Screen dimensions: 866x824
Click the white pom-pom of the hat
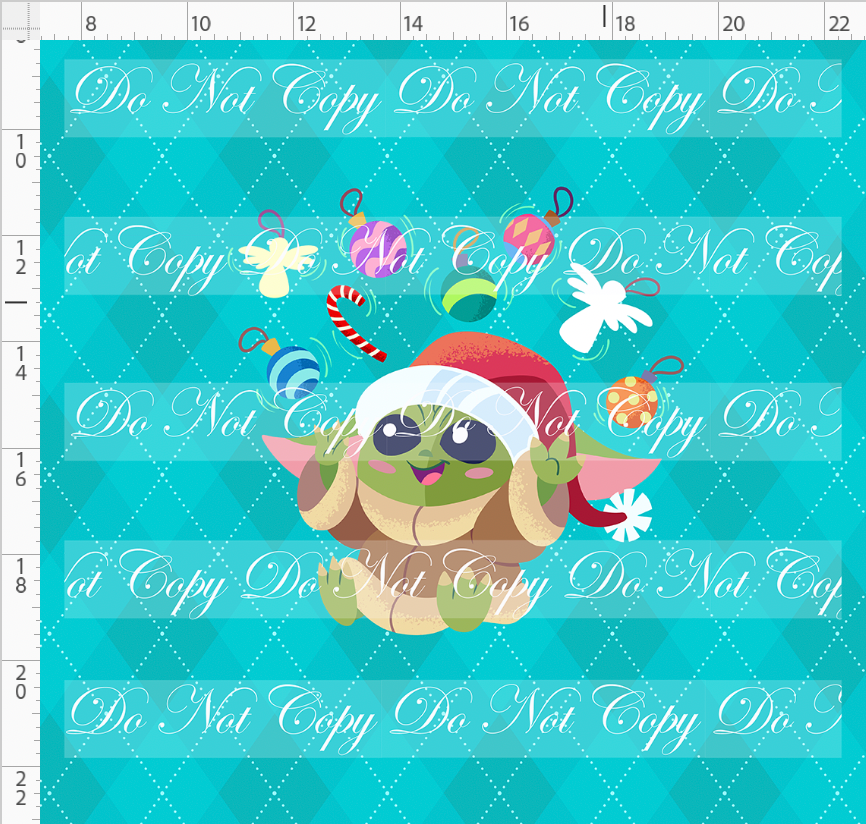tap(627, 514)
